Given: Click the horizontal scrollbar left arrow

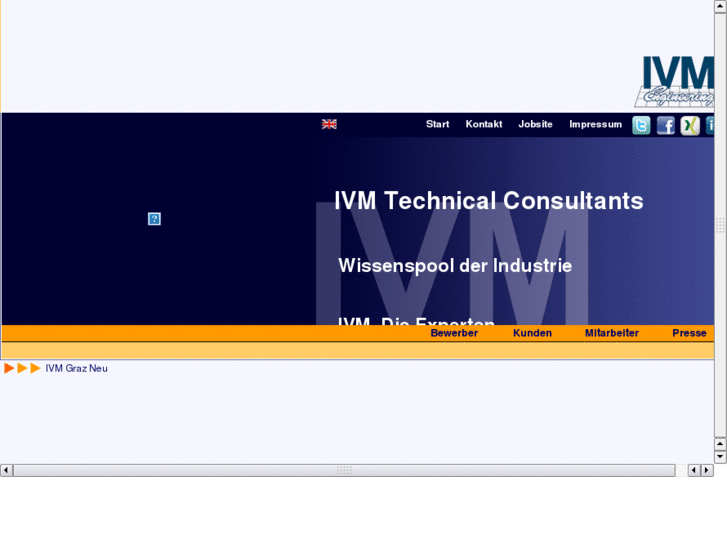Looking at the screenshot, I should point(6,470).
